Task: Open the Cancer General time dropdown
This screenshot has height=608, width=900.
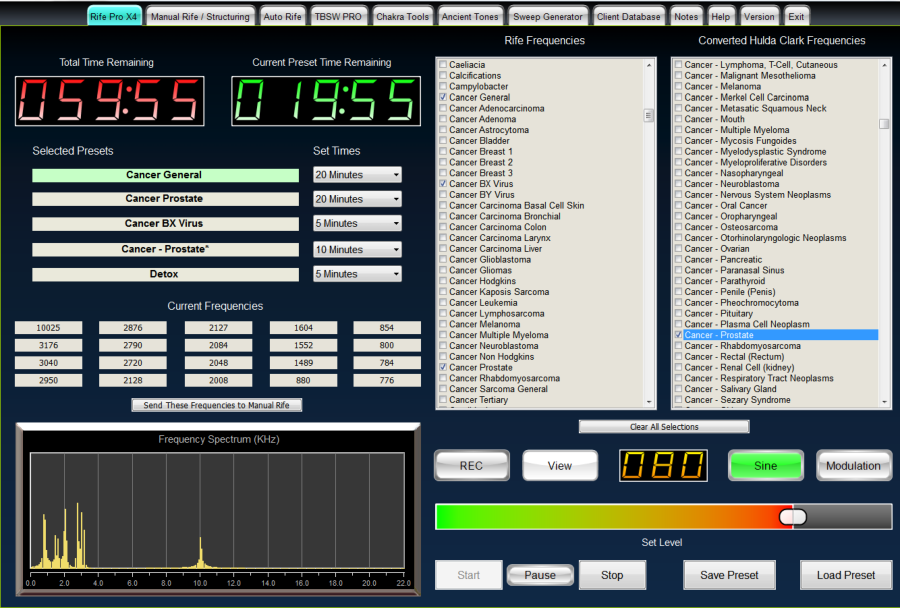Action: (x=357, y=175)
